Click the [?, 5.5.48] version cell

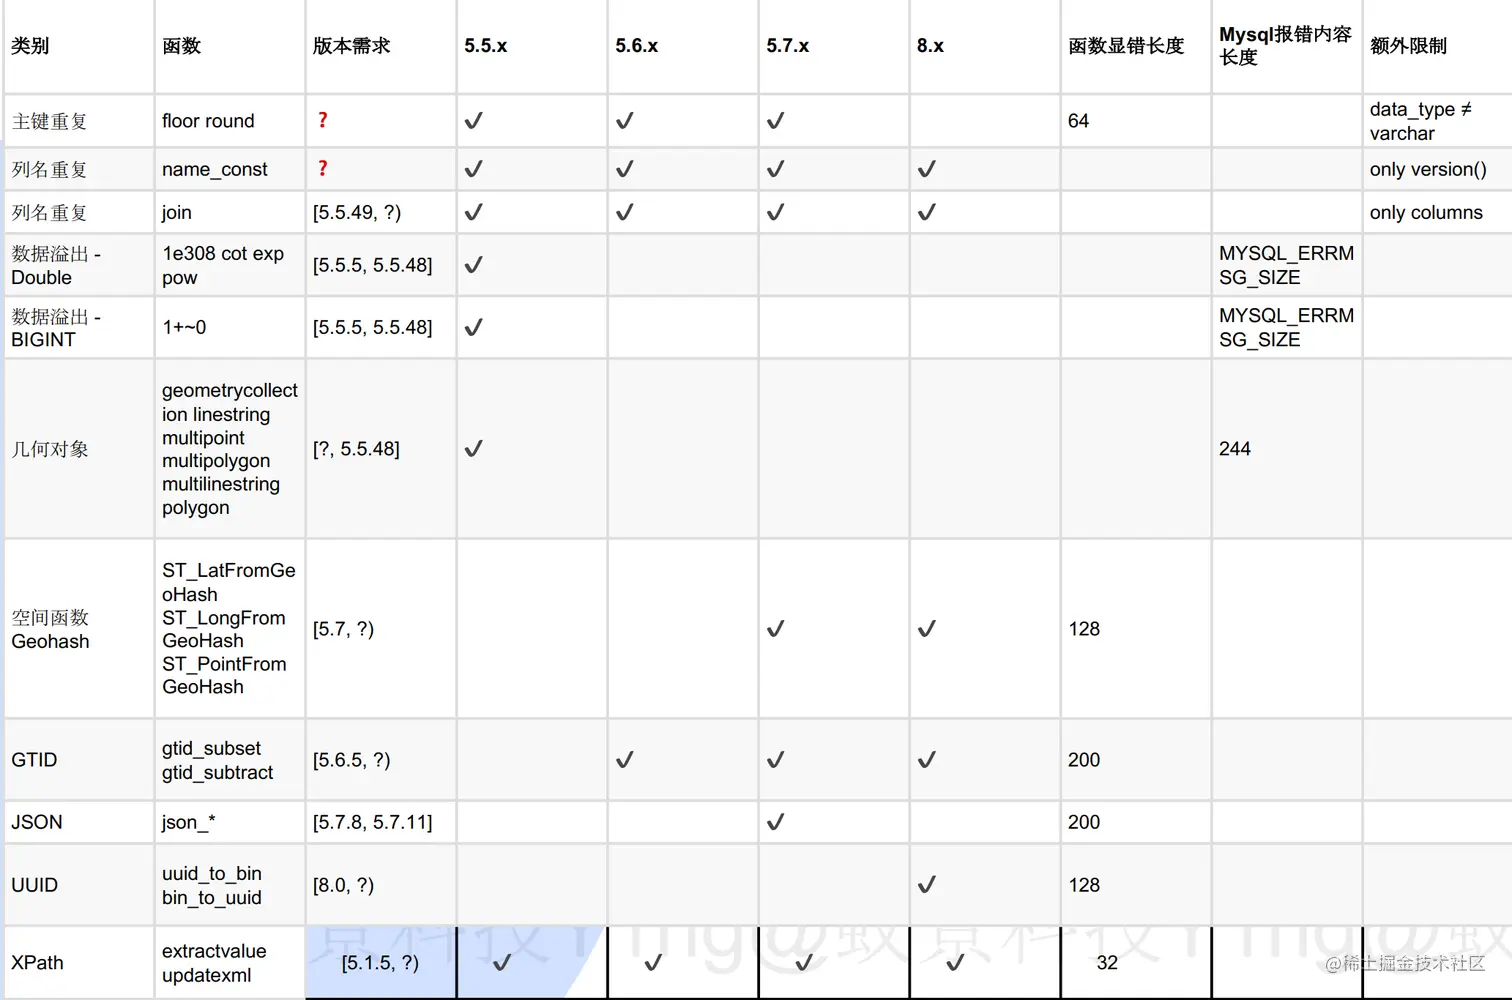point(381,449)
